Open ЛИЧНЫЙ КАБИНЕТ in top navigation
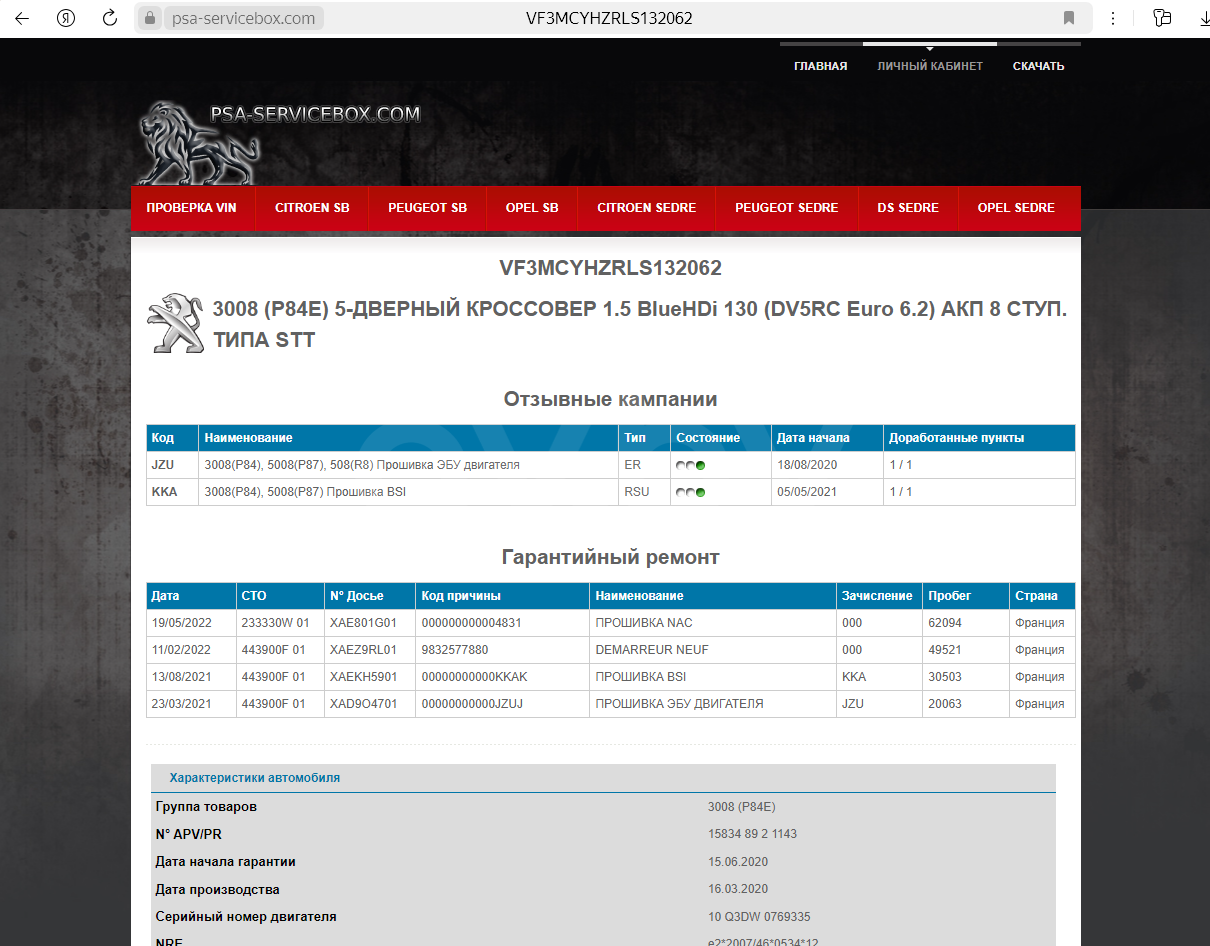 (930, 66)
